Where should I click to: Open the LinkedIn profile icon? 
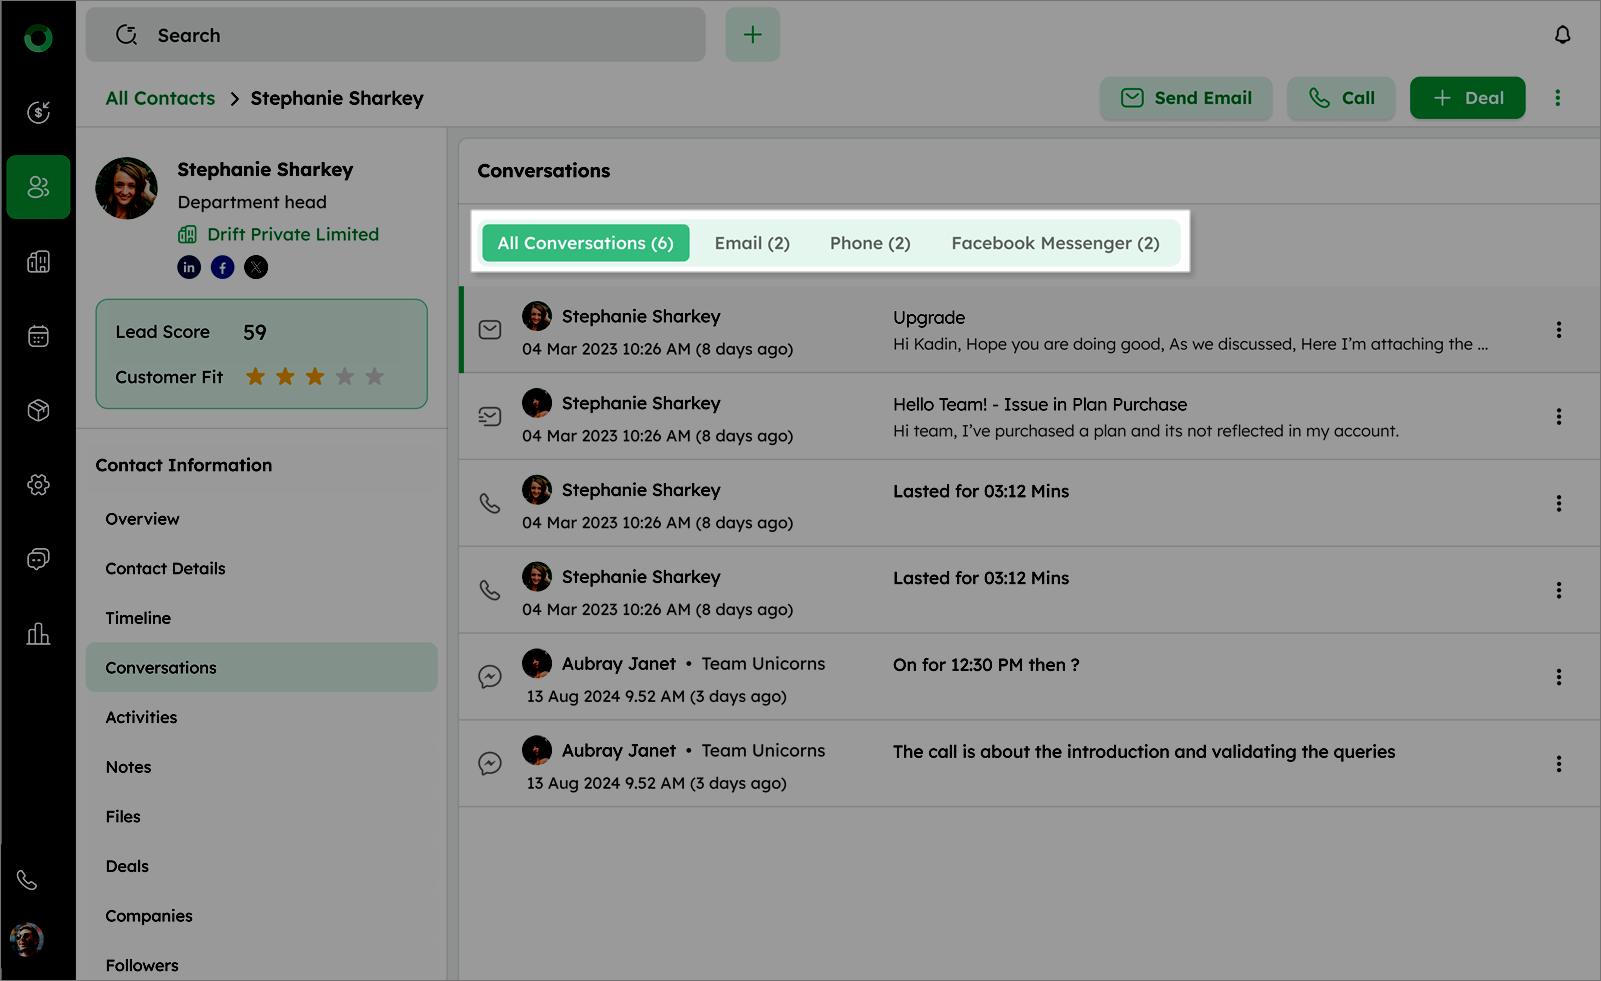point(189,267)
